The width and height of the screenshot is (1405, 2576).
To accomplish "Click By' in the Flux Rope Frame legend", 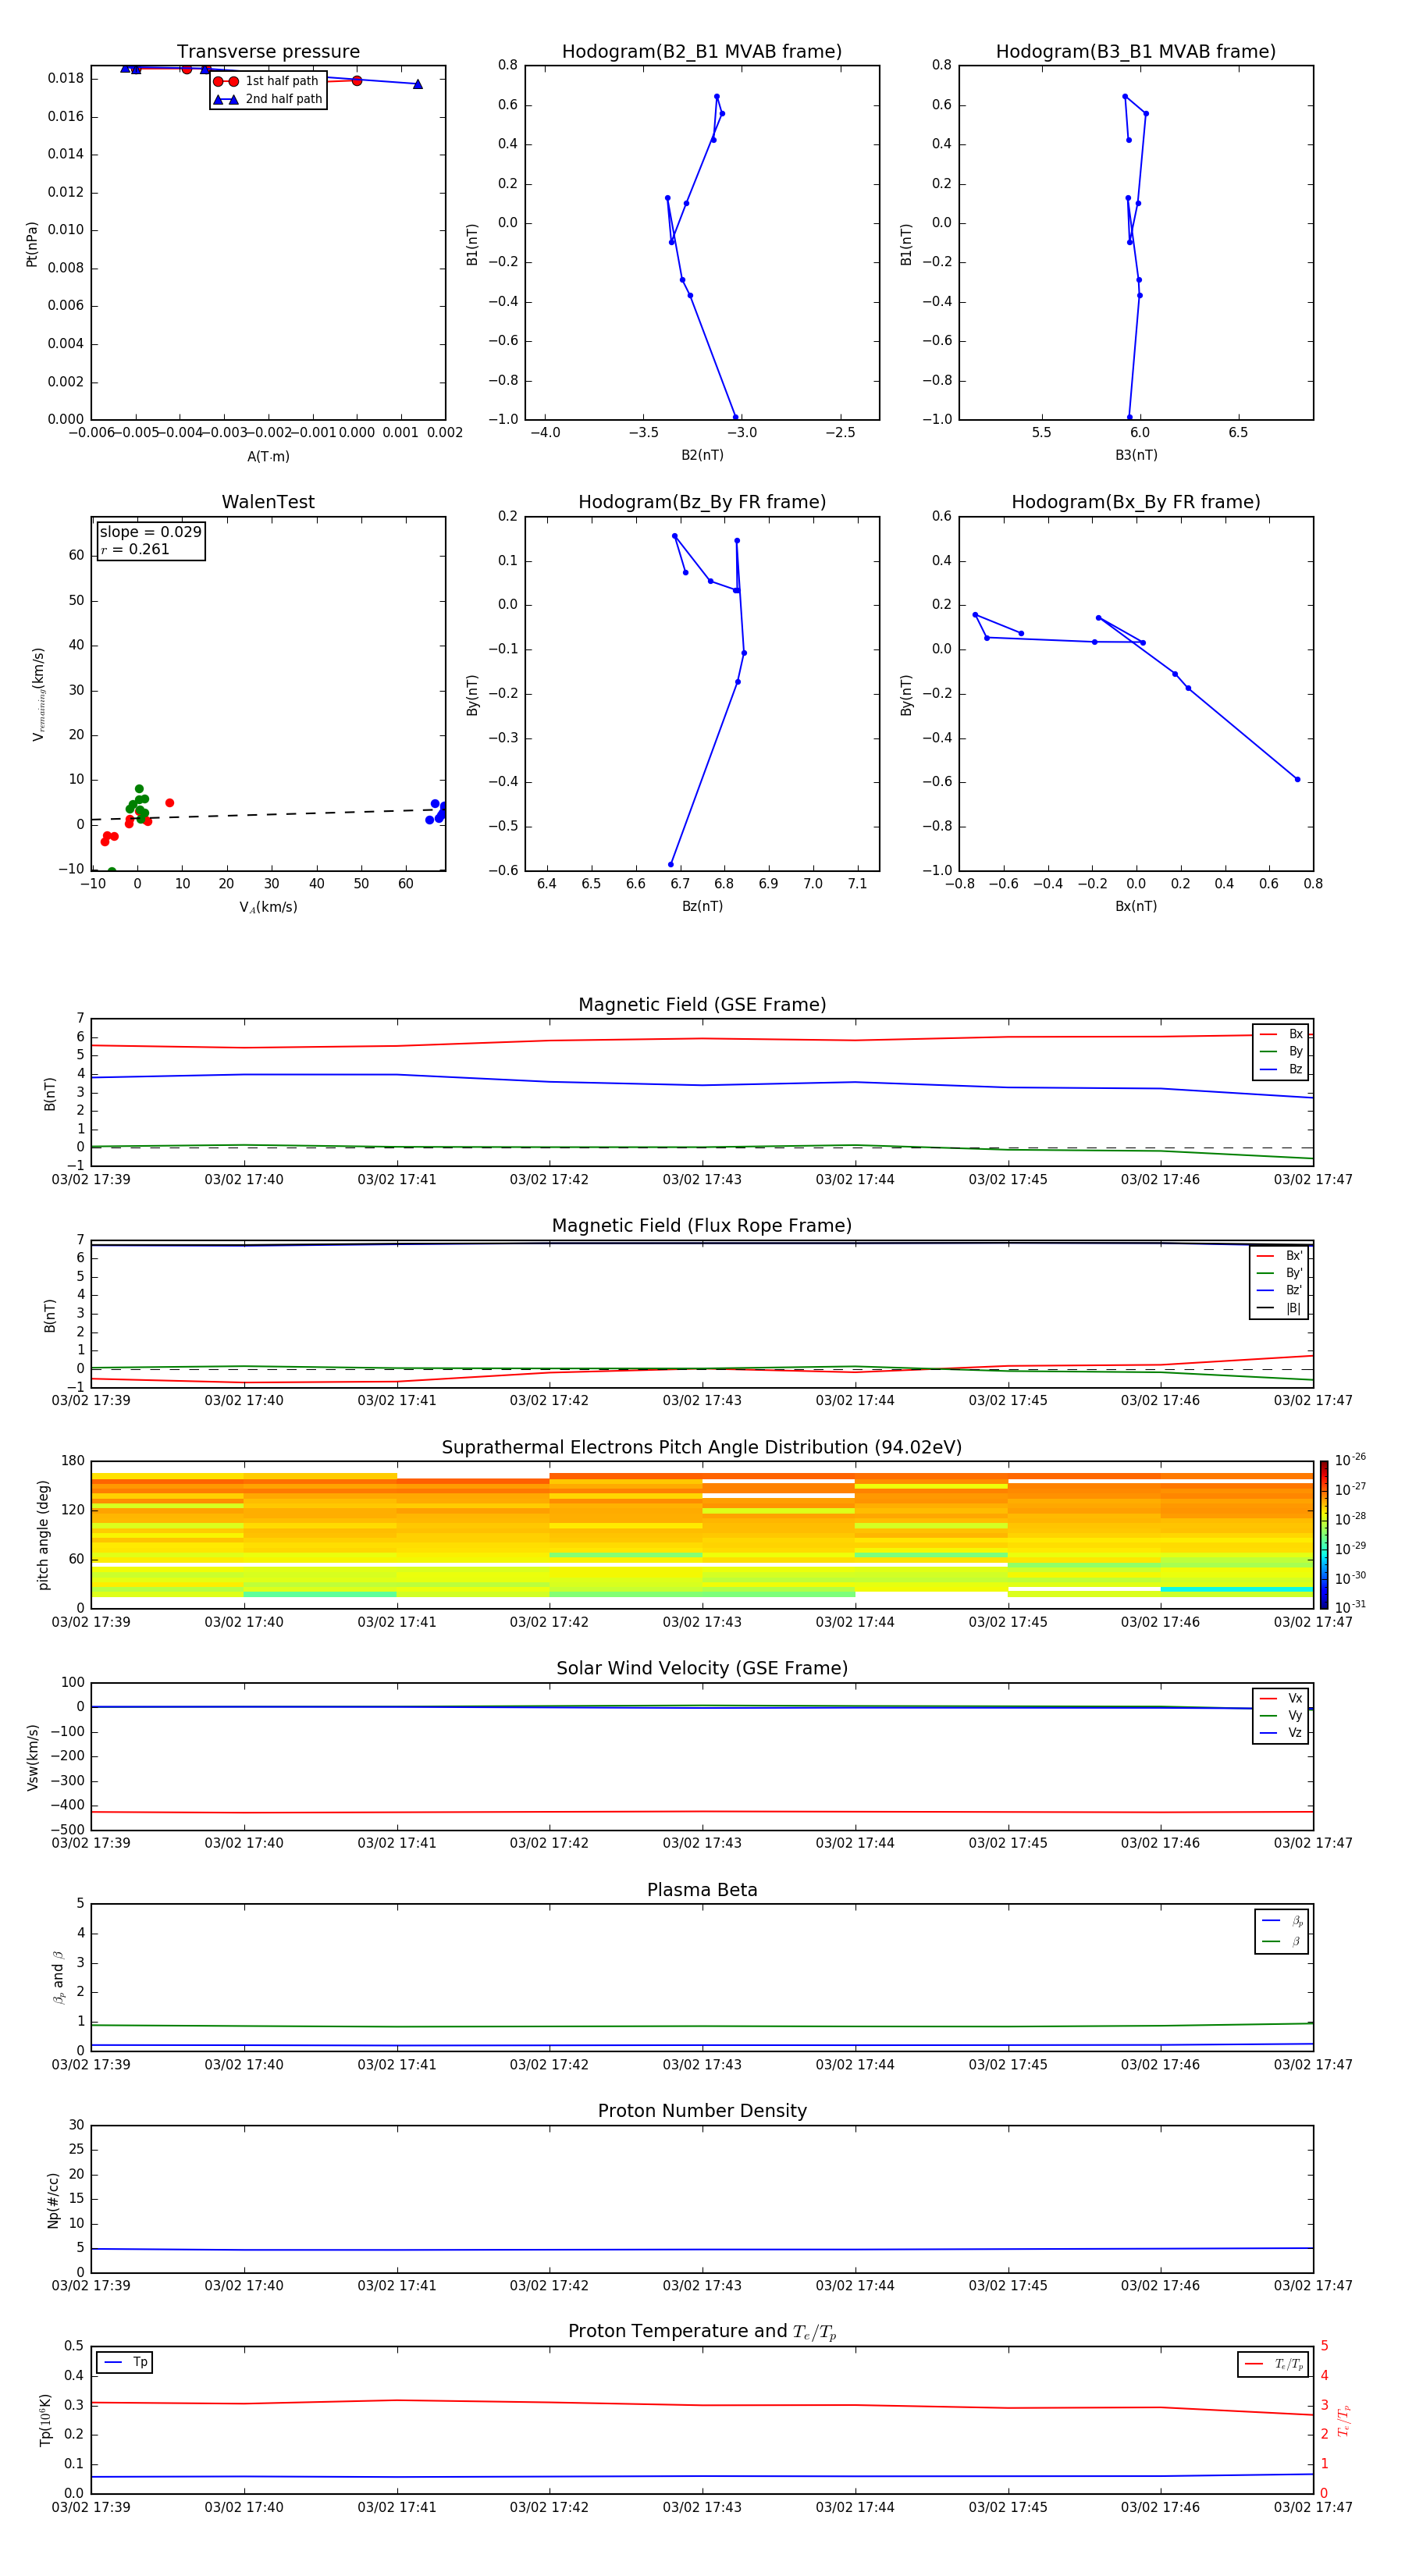I will (1279, 1273).
